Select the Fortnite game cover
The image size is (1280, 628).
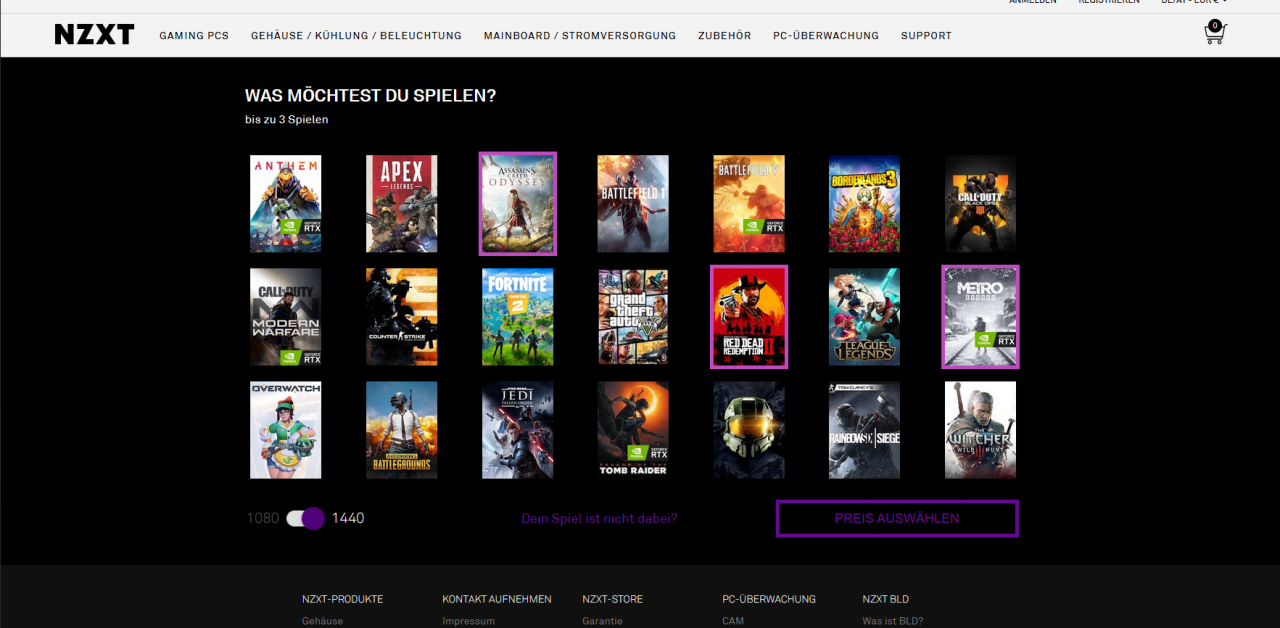click(x=518, y=317)
